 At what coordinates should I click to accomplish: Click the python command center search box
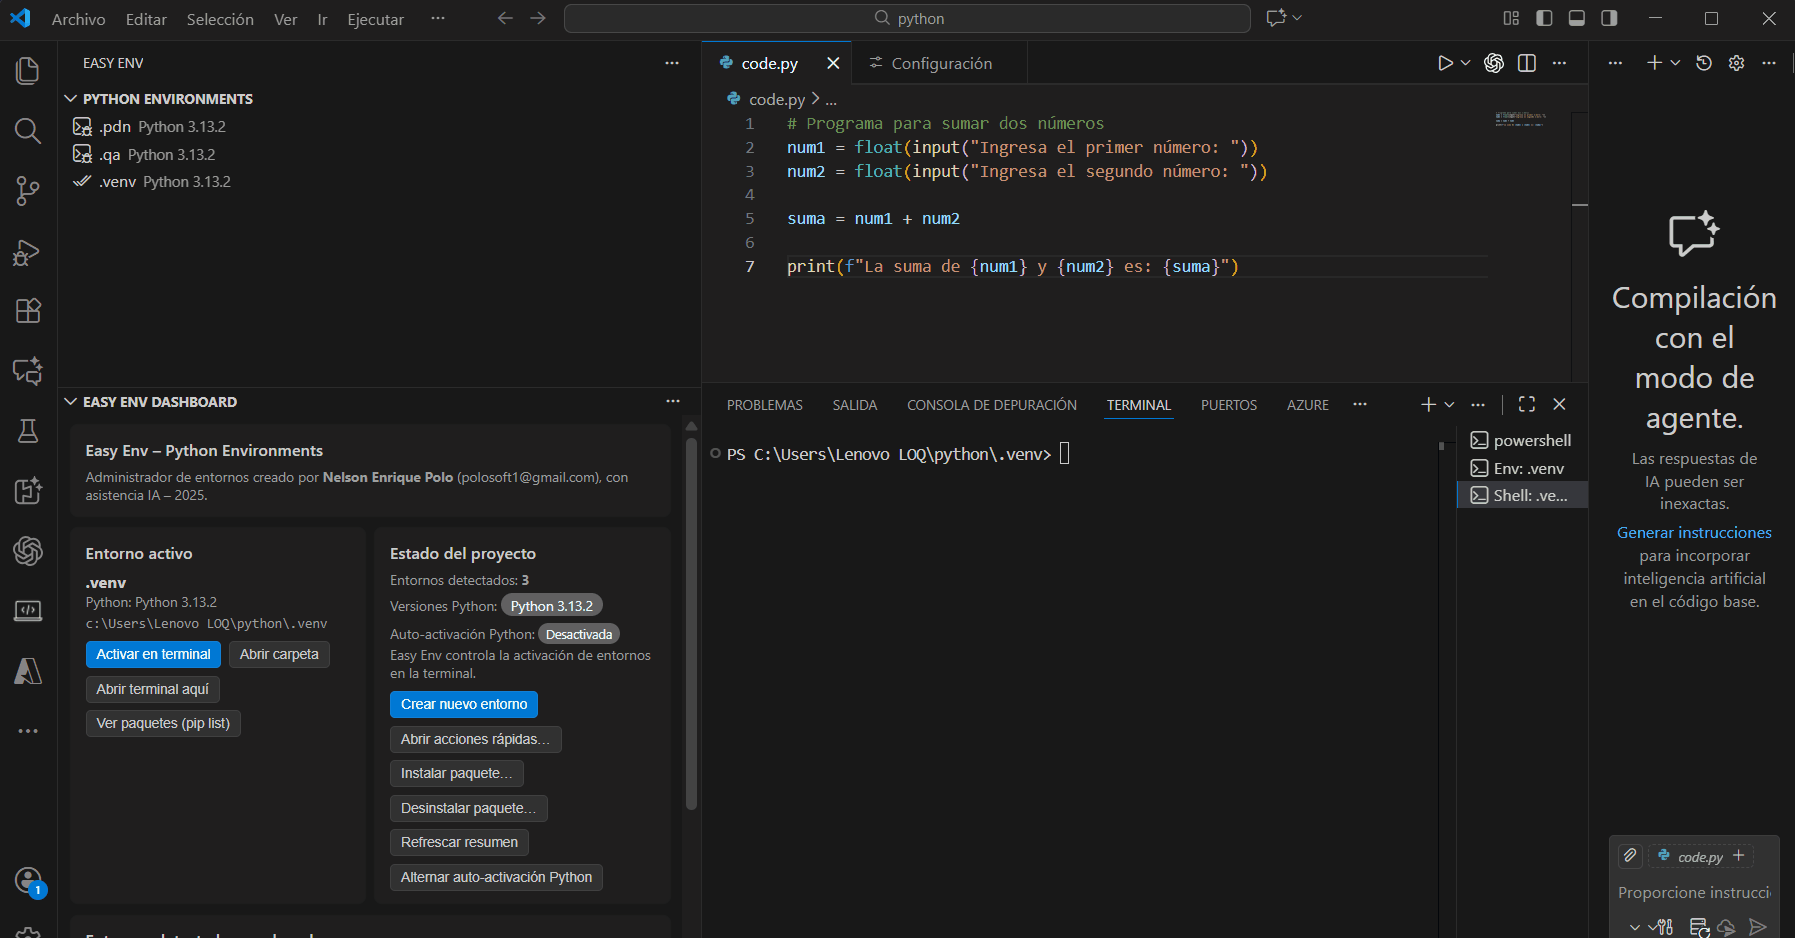click(907, 18)
